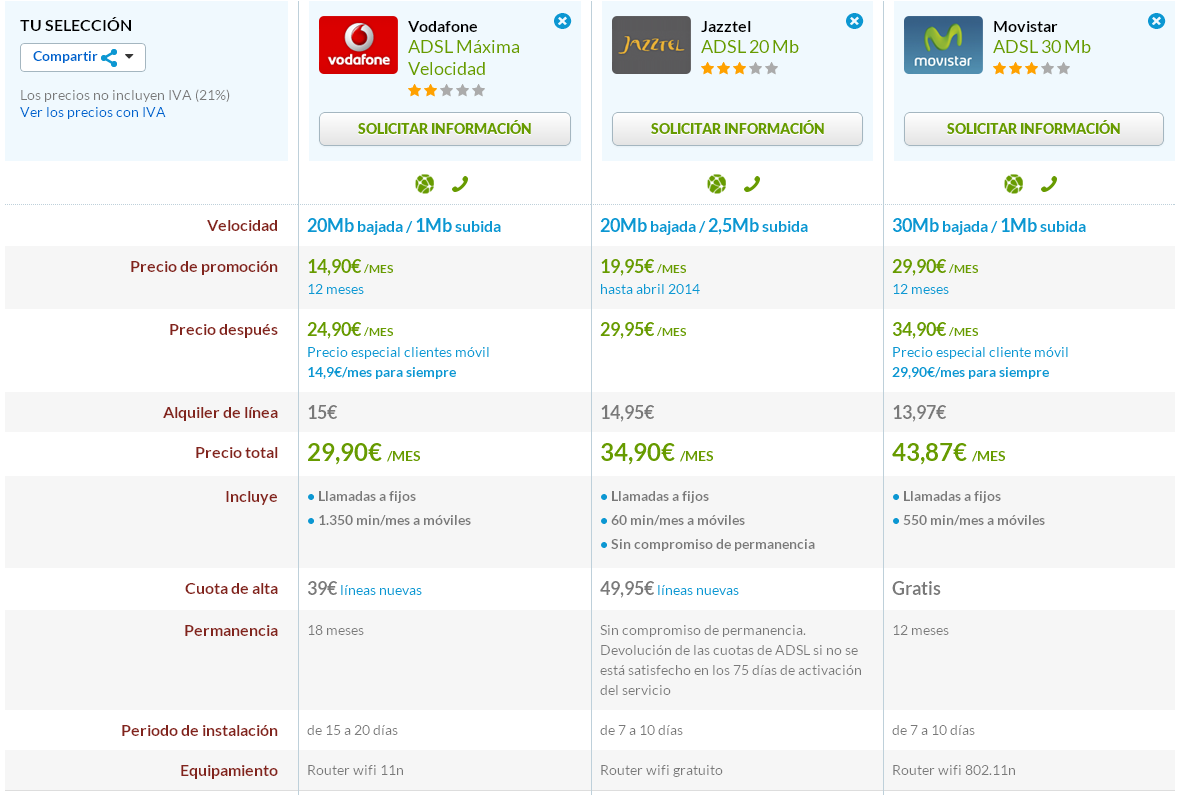Click the TU SELECCIÓN heading
This screenshot has height=795, width=1177.
(76, 26)
